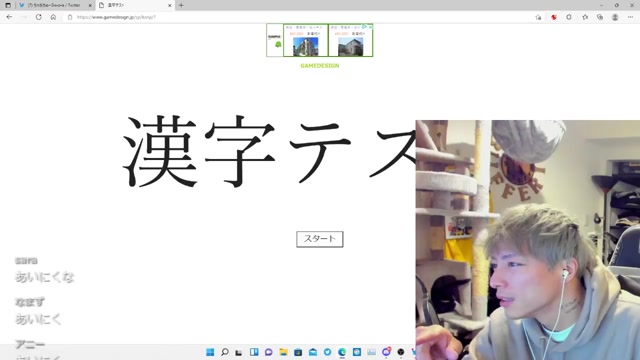The image size is (640, 360).
Task: Open the taskbar search magnifier
Action: pos(224,352)
